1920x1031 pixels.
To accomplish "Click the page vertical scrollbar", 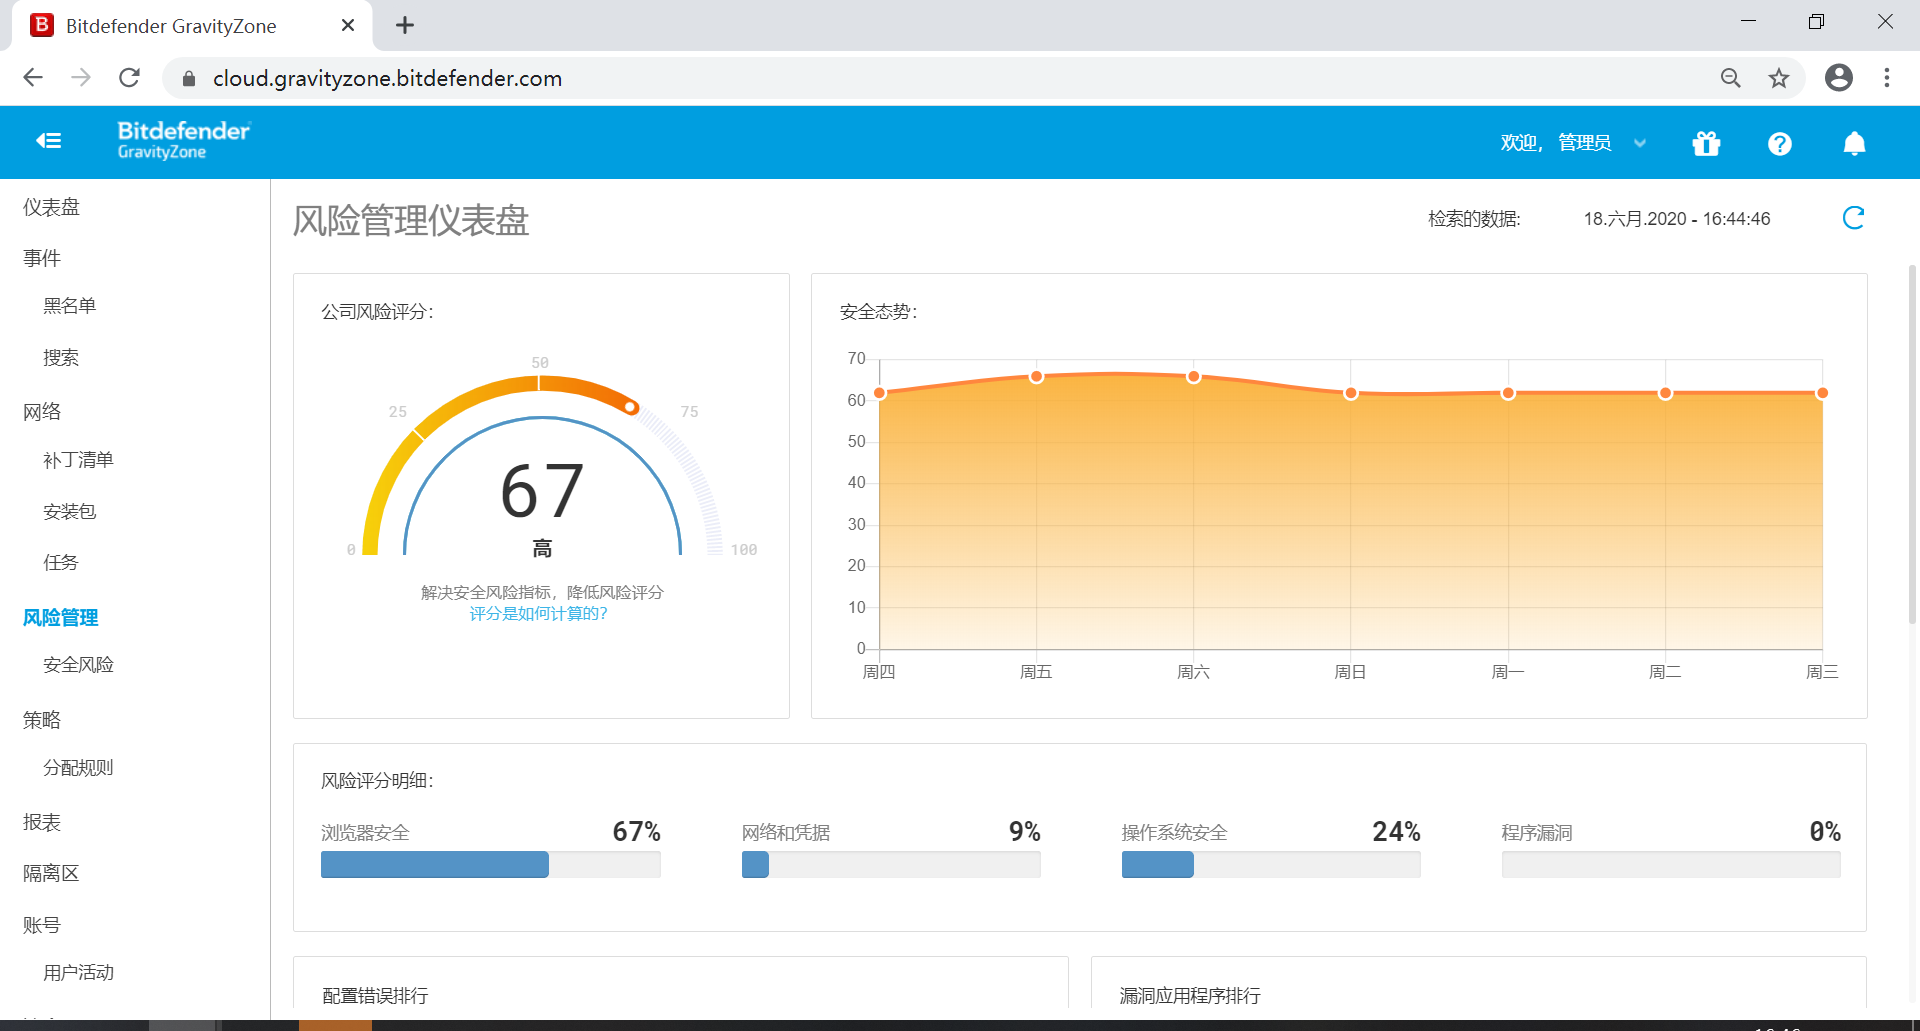I will [1912, 445].
